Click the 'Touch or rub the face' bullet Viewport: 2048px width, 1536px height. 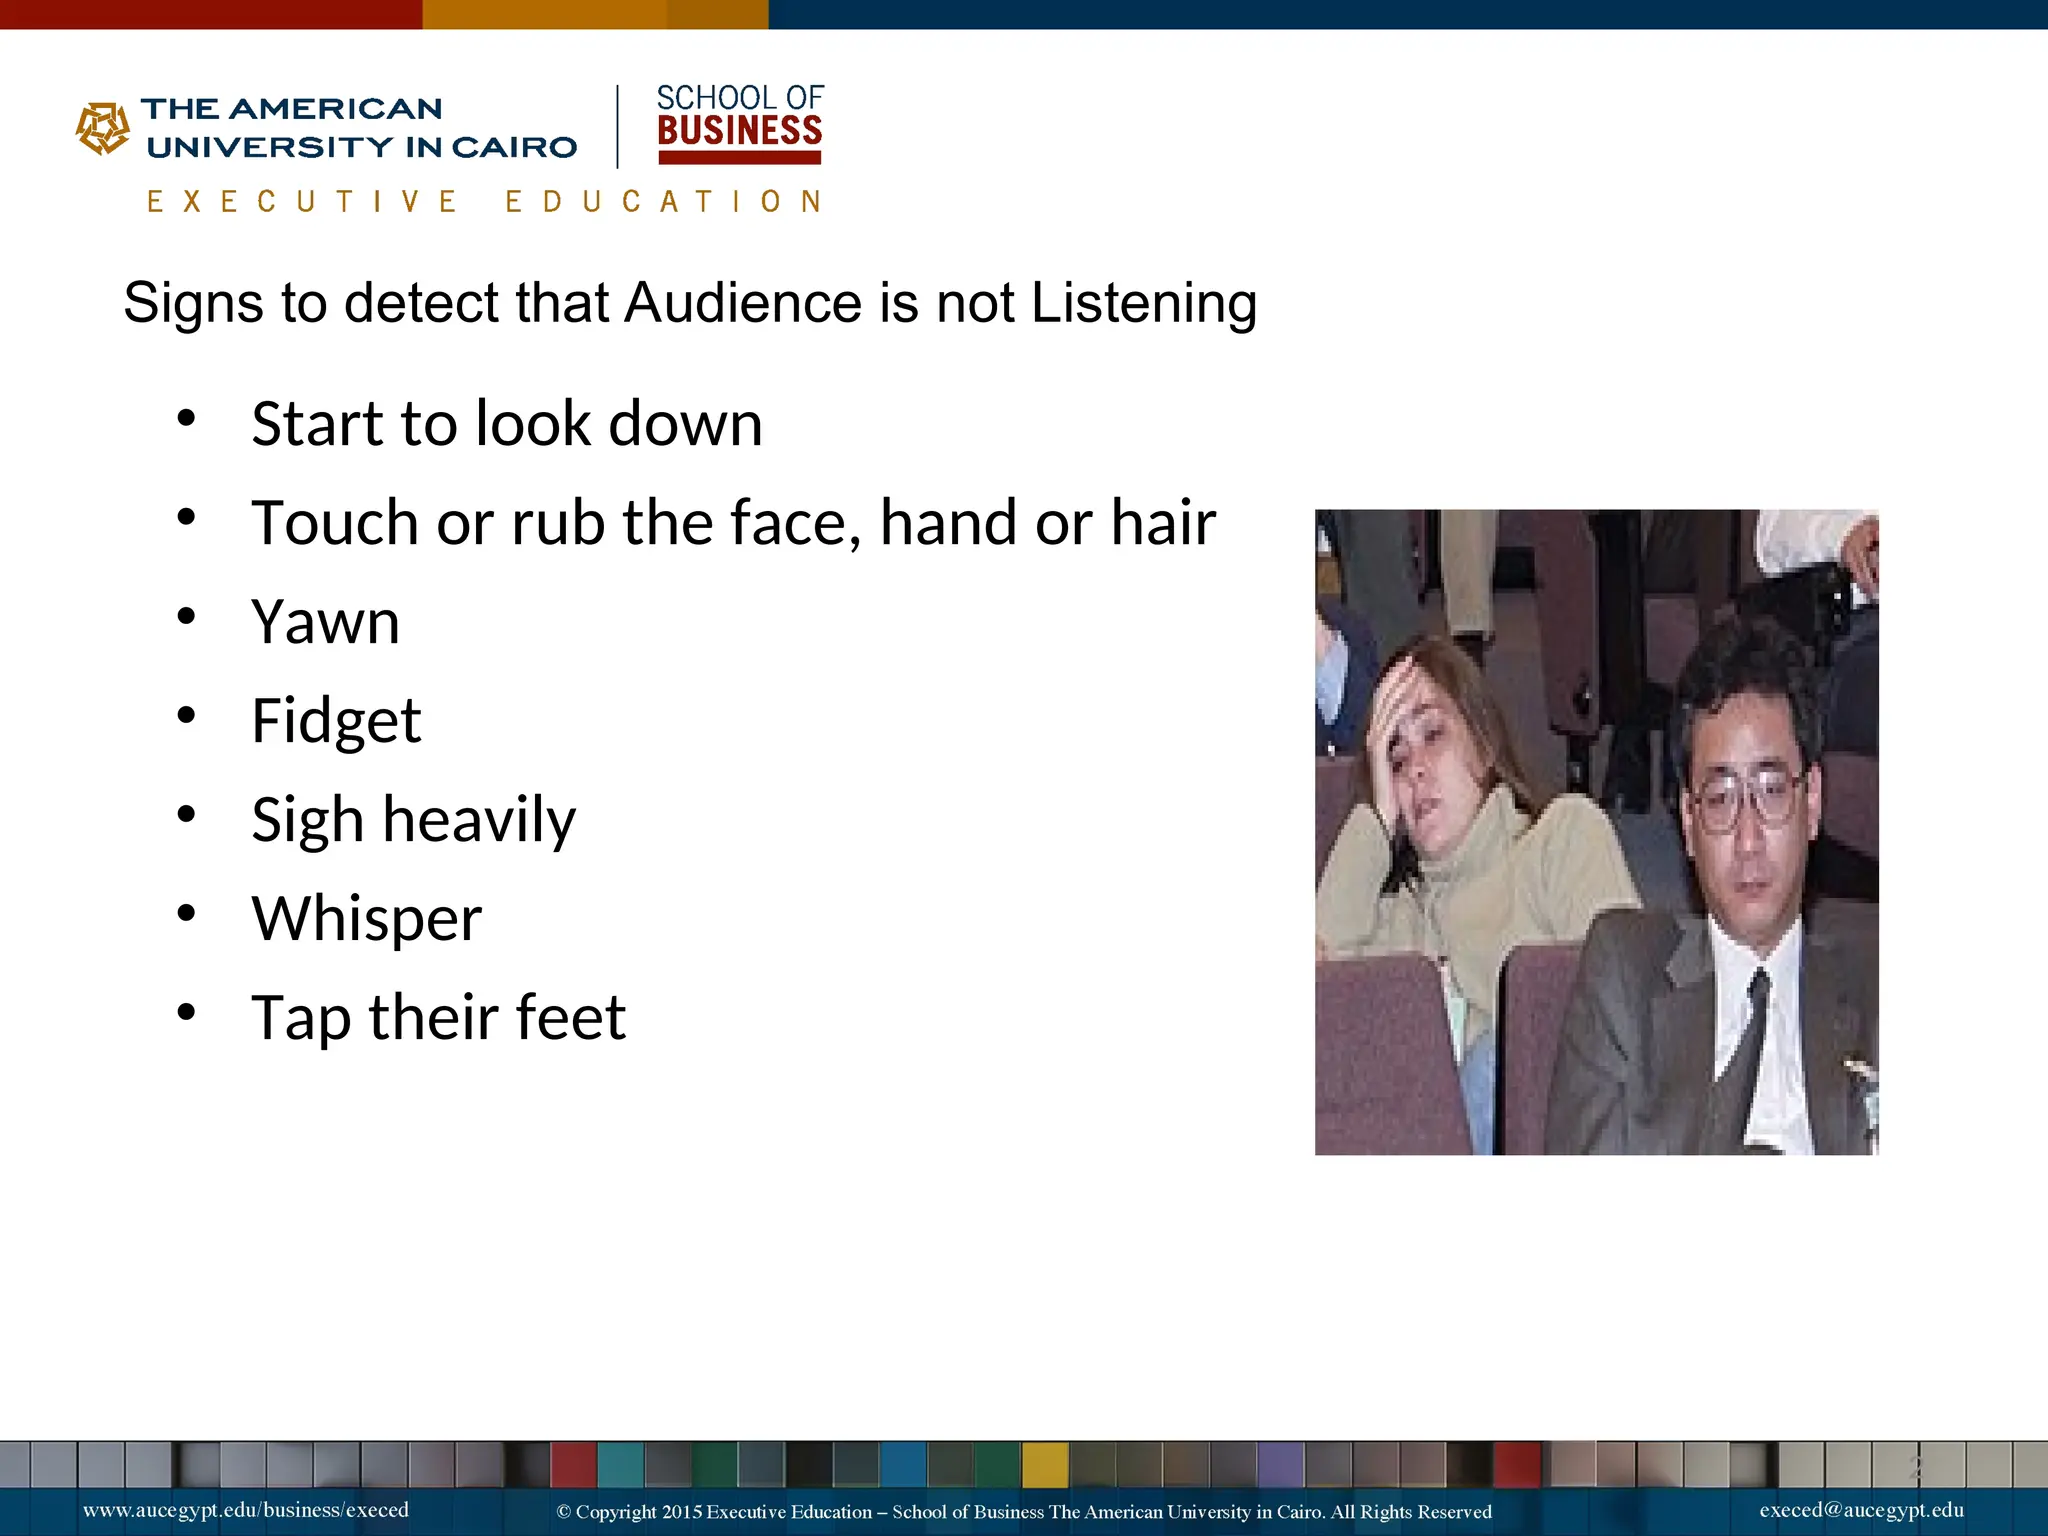[x=733, y=523]
